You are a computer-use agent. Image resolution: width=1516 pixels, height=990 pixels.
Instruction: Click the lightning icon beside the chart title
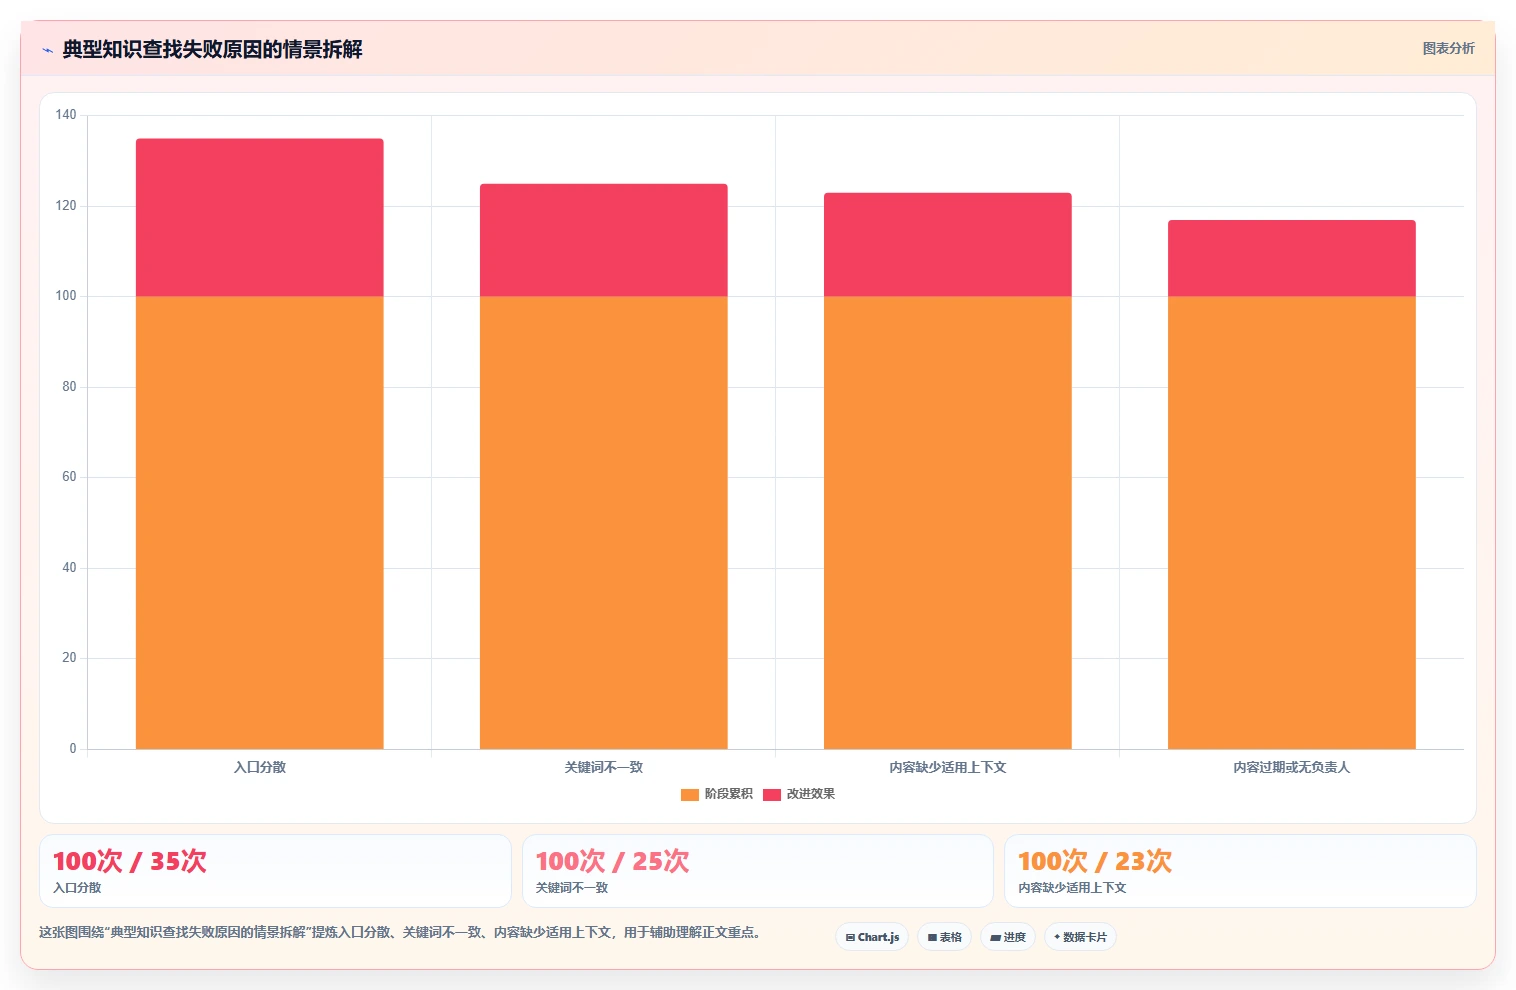point(47,50)
